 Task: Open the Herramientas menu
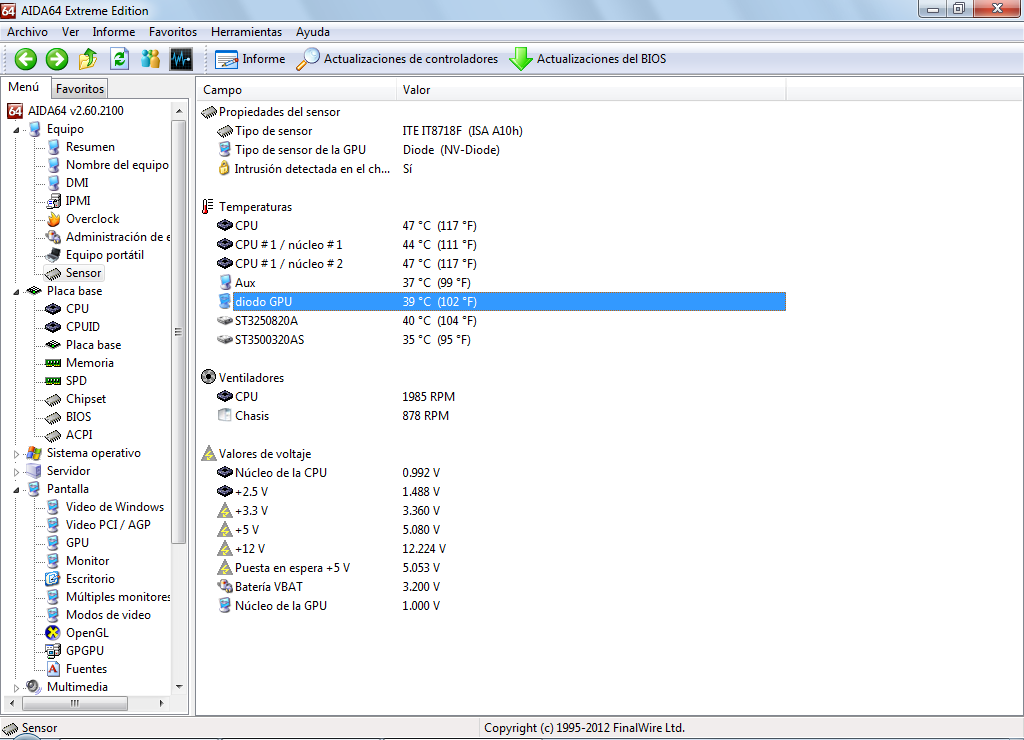tap(246, 32)
